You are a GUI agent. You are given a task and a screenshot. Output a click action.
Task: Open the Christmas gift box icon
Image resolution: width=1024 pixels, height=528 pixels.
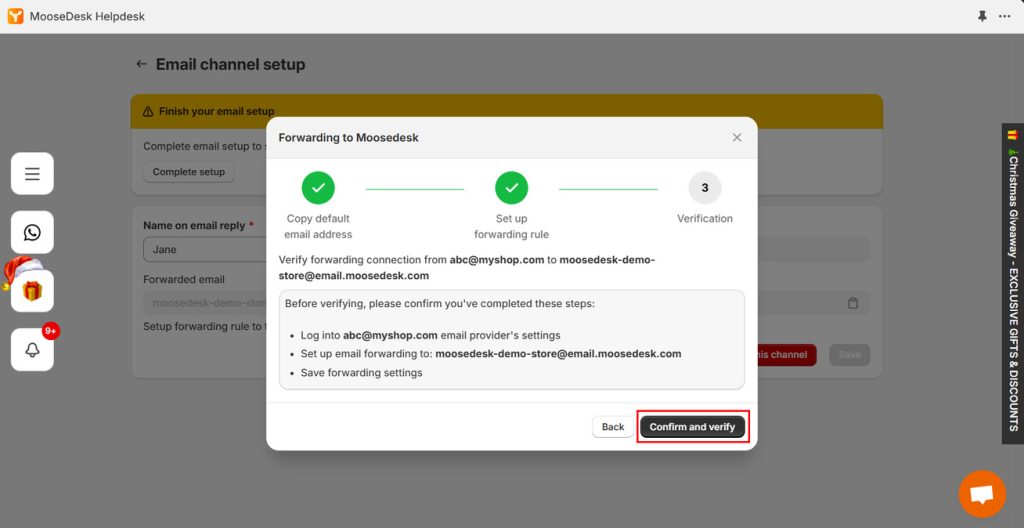click(32, 291)
